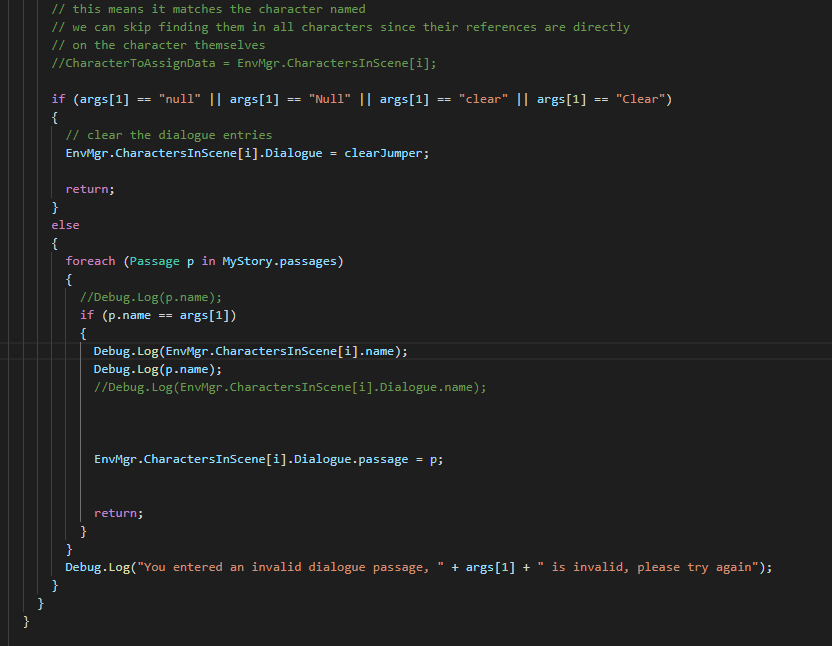This screenshot has width=832, height=646.
Task: Click Debug.Log(EnvMgr.CharactersInScene[i].name); on the highlighted line
Action: coord(250,351)
